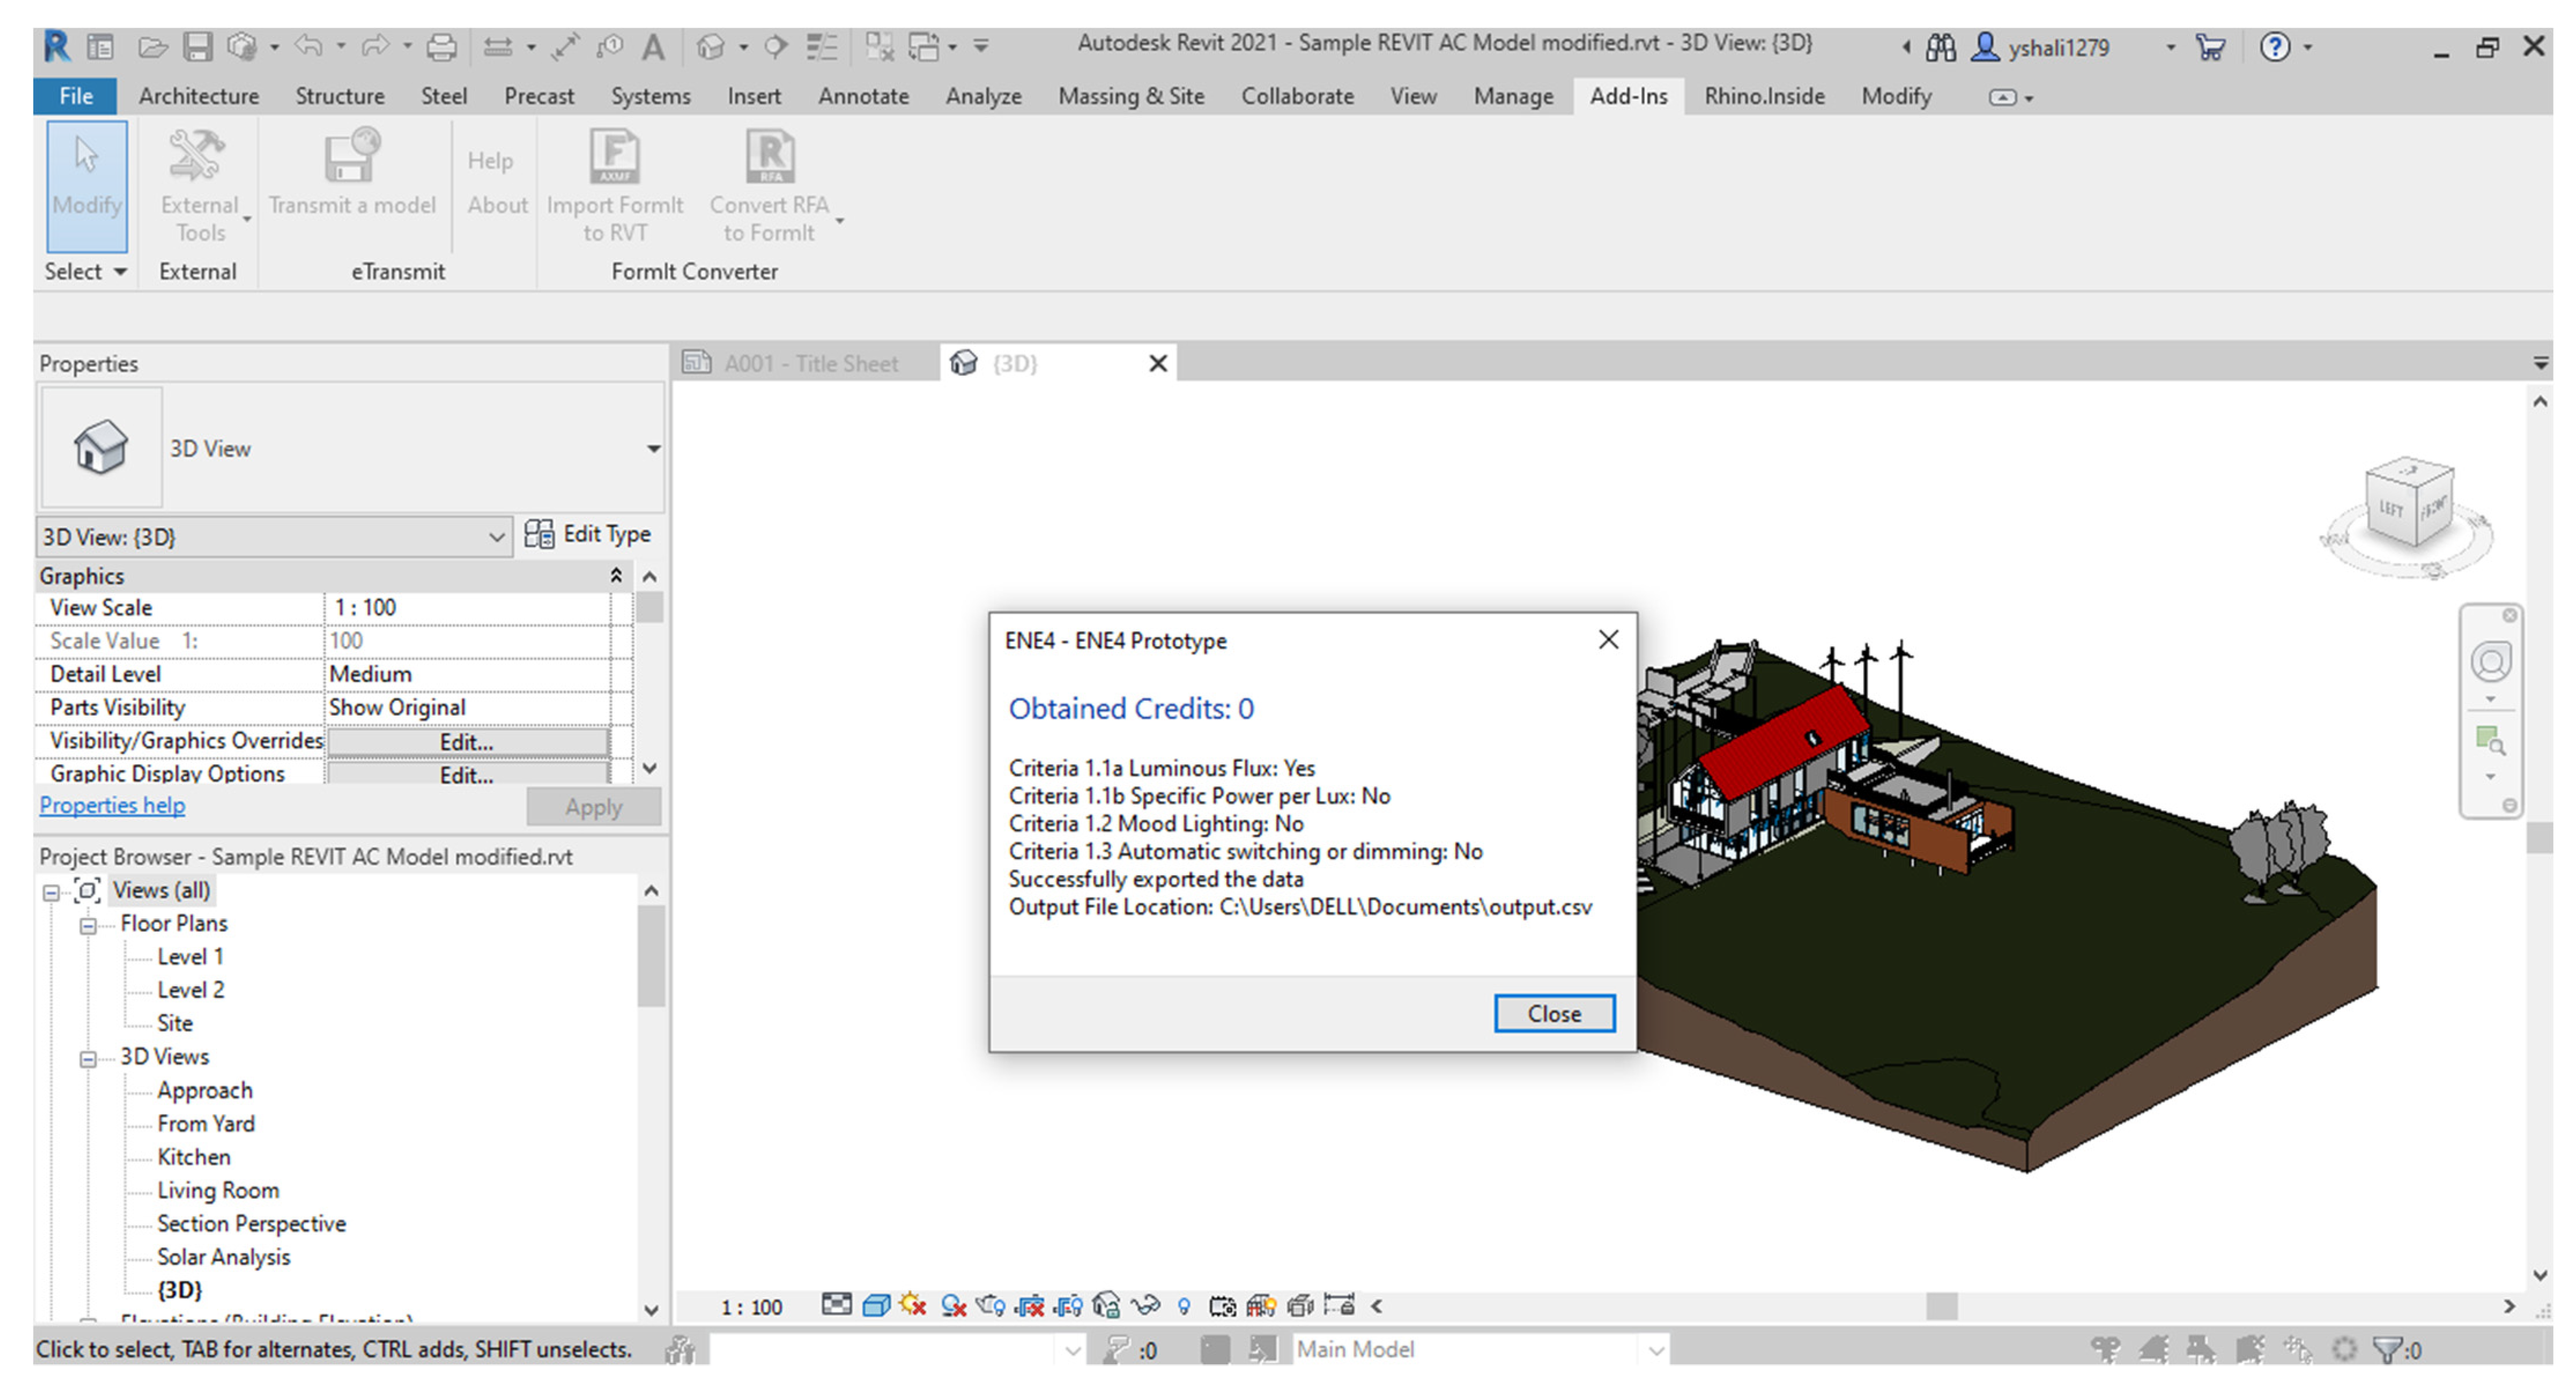Open the Solar Analysis 3D view
This screenshot has width=2576, height=1392.
tap(223, 1257)
